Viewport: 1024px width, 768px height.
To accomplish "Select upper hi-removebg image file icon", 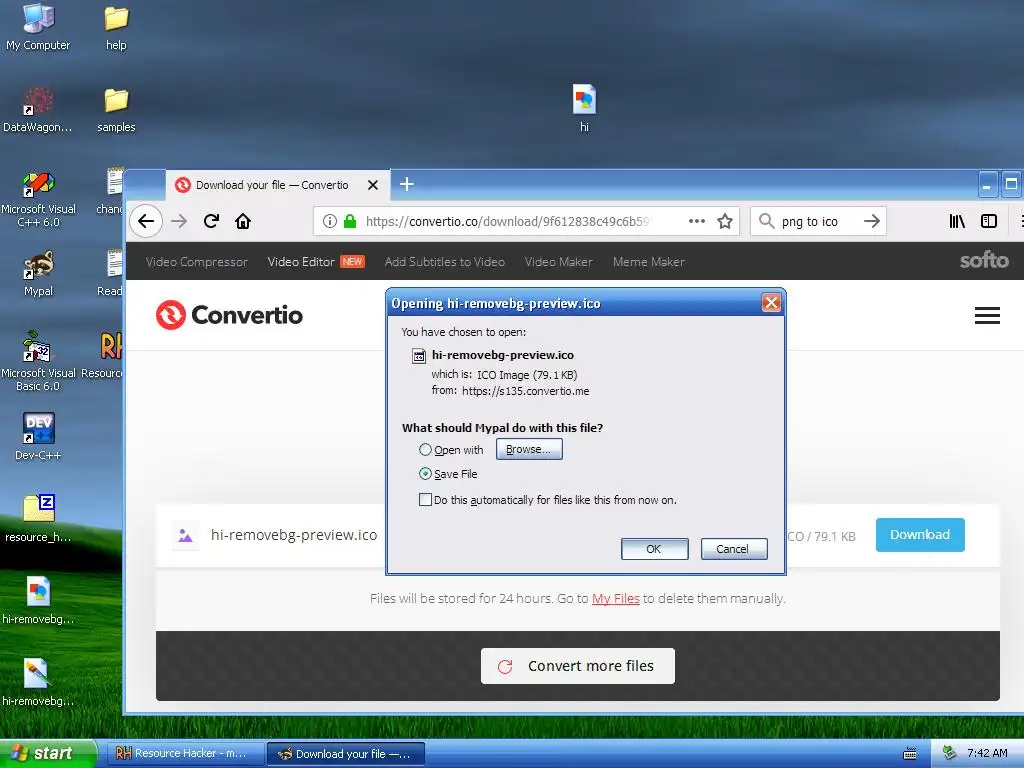I will click(x=38, y=600).
